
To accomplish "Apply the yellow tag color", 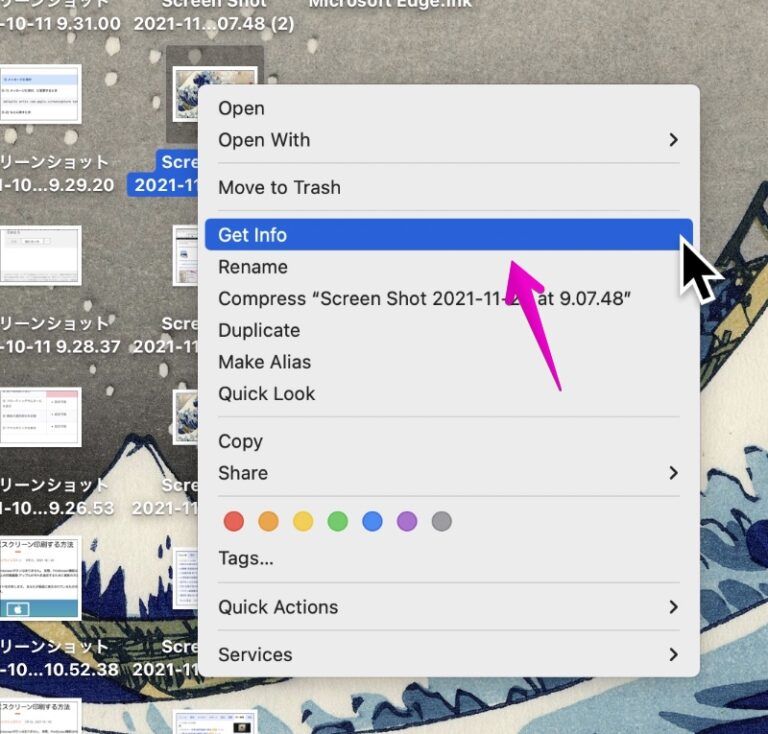I will pos(303,521).
